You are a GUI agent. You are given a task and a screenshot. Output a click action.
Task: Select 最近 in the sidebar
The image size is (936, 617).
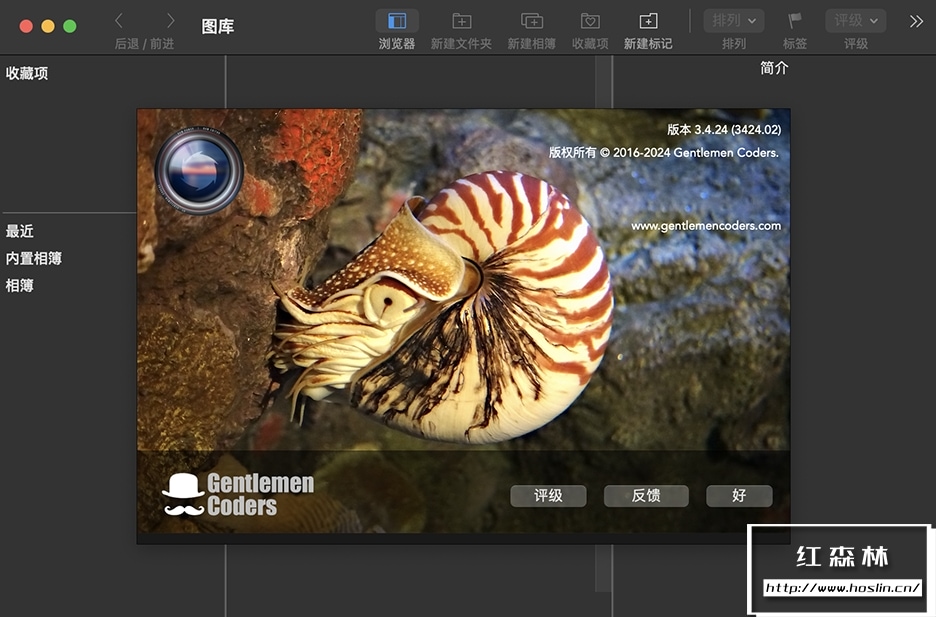[x=20, y=231]
